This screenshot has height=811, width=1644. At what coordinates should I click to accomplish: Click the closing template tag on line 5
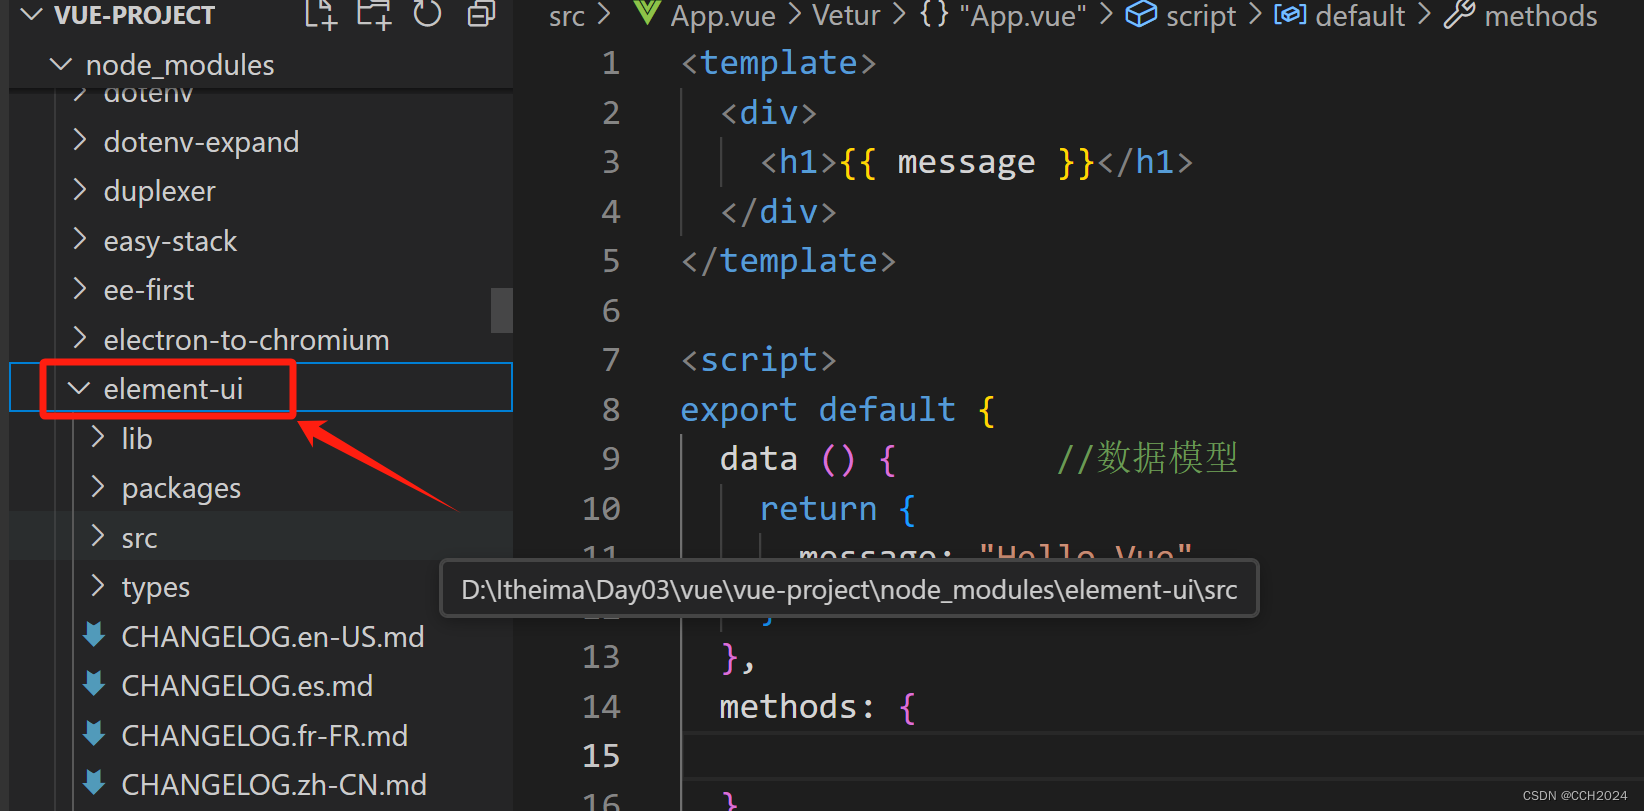point(789,261)
